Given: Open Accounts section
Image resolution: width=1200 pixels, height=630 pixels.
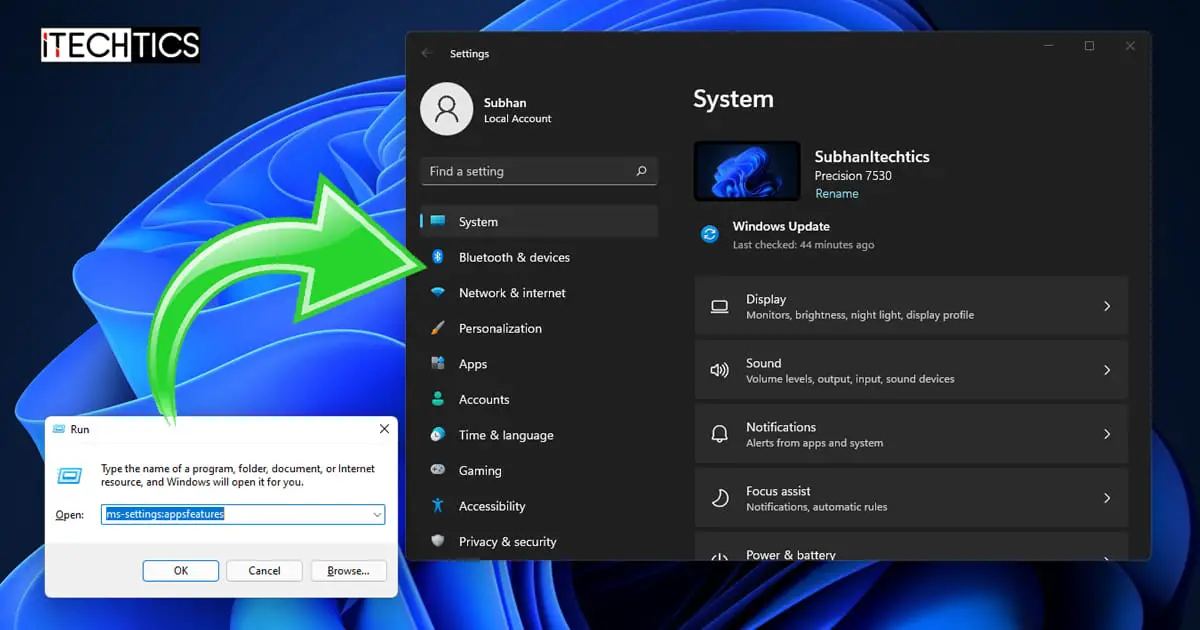Looking at the screenshot, I should coord(539,399).
